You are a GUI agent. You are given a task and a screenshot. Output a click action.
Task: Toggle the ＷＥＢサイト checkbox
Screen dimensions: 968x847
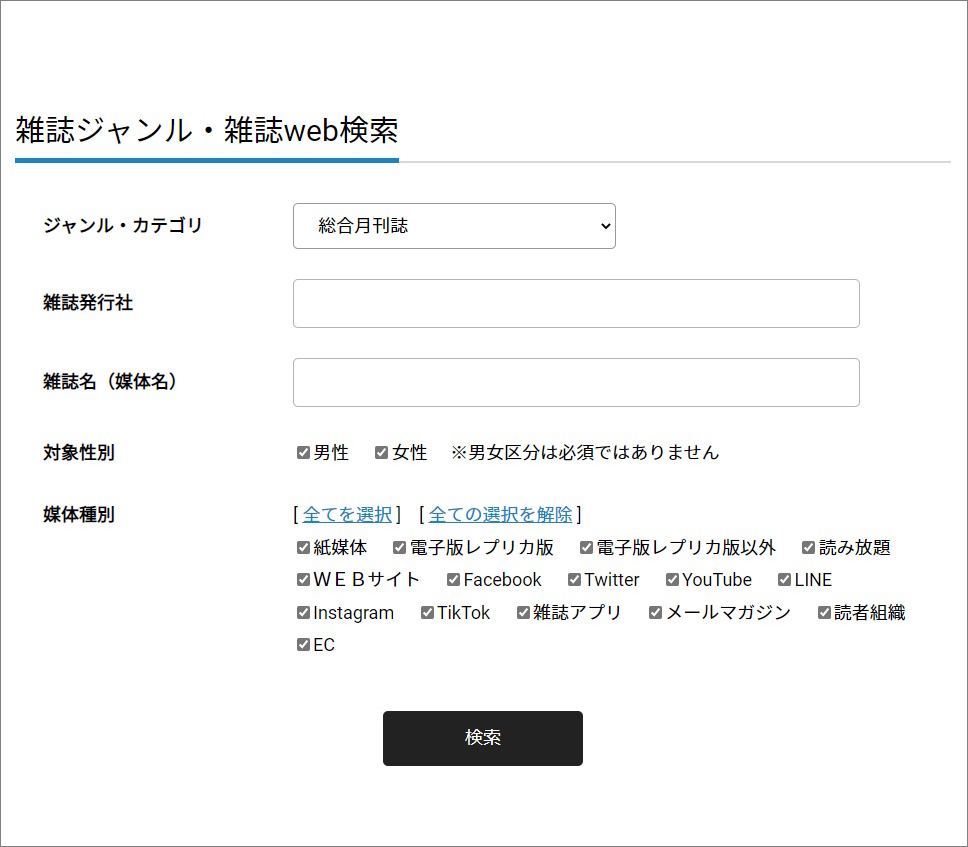(x=303, y=580)
